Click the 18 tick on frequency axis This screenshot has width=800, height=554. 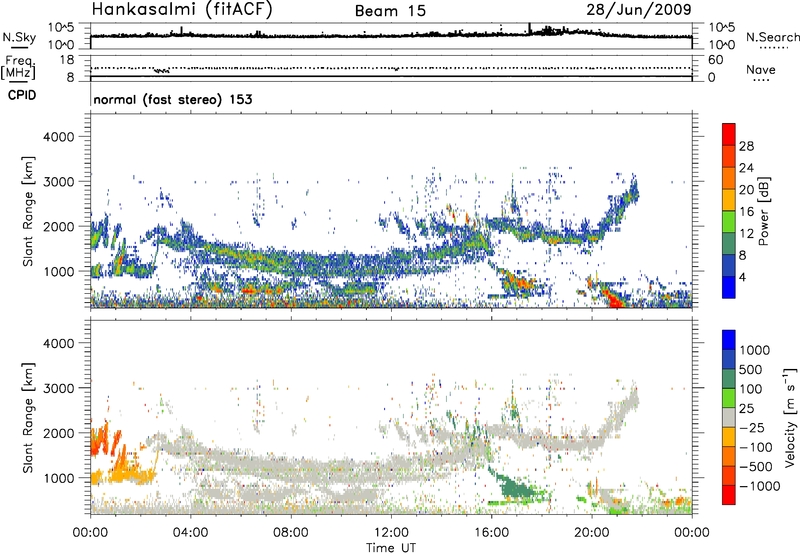[x=67, y=60]
